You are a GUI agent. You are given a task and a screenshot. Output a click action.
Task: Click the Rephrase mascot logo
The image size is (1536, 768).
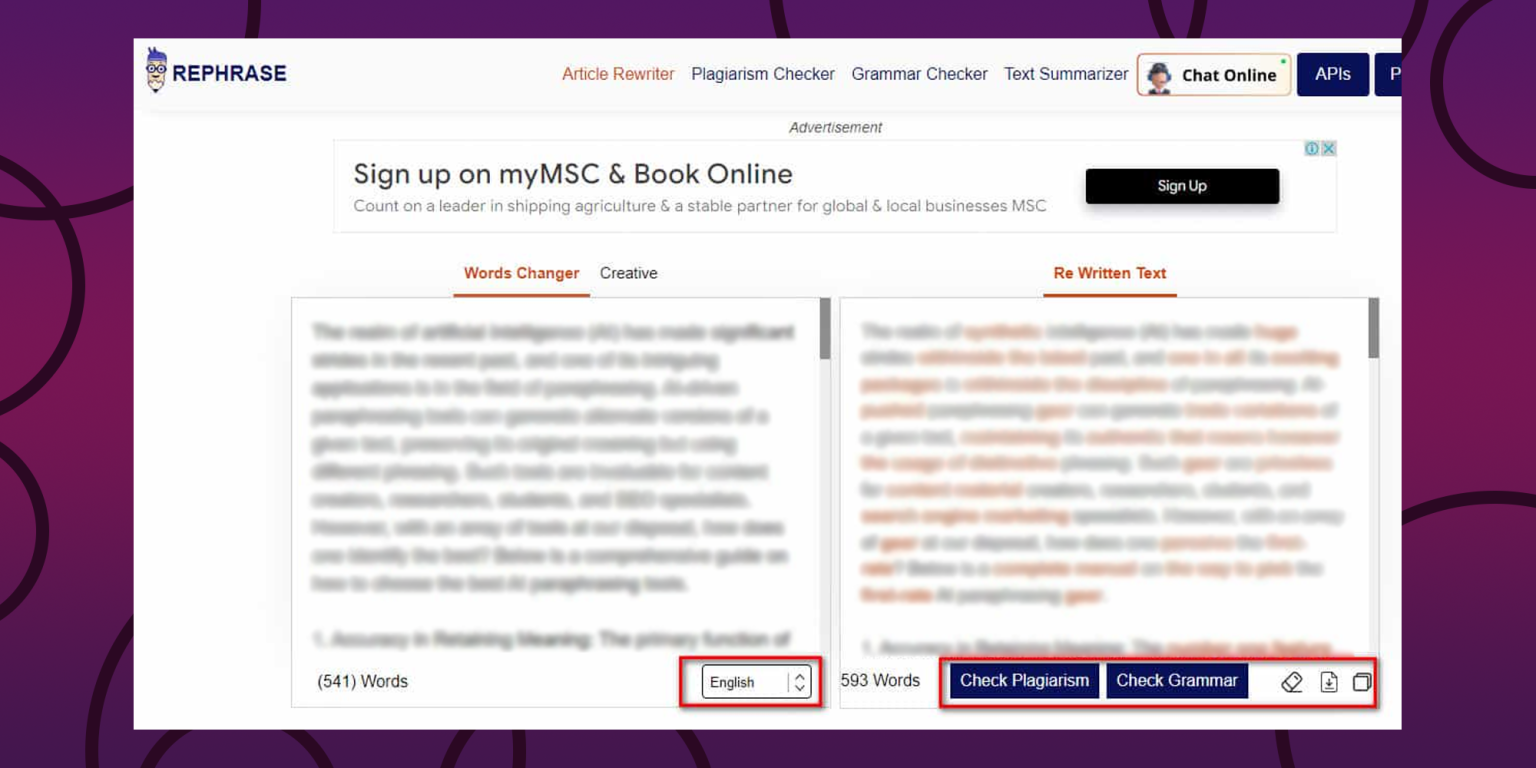(x=156, y=71)
